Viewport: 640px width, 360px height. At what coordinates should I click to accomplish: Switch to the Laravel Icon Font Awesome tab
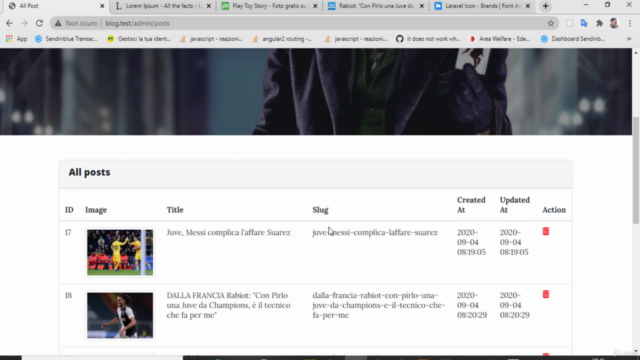coord(482,6)
